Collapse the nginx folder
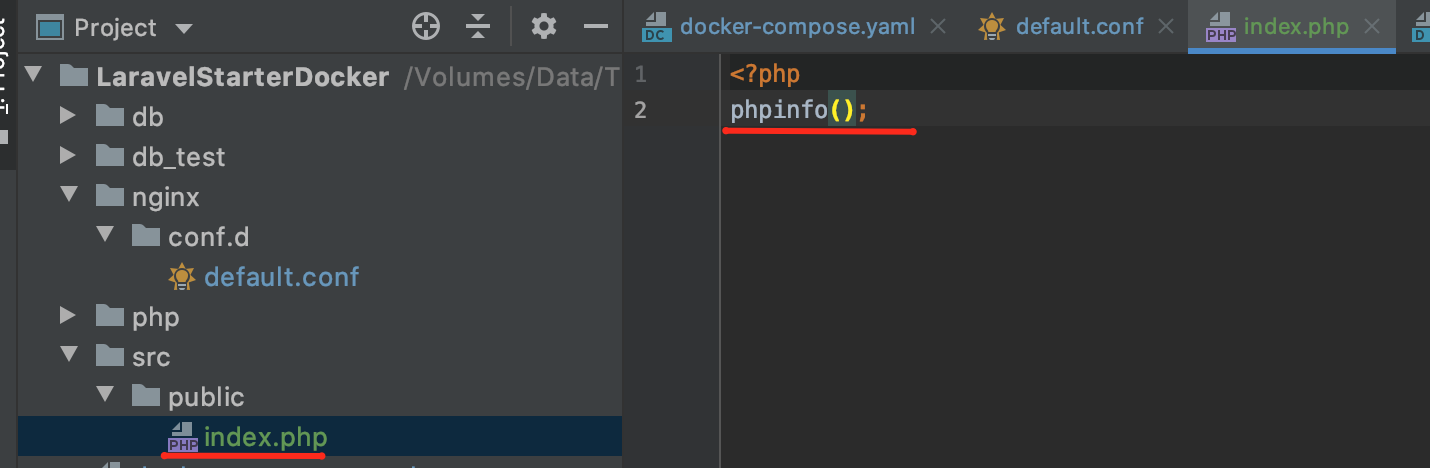This screenshot has height=468, width=1430. (x=68, y=197)
